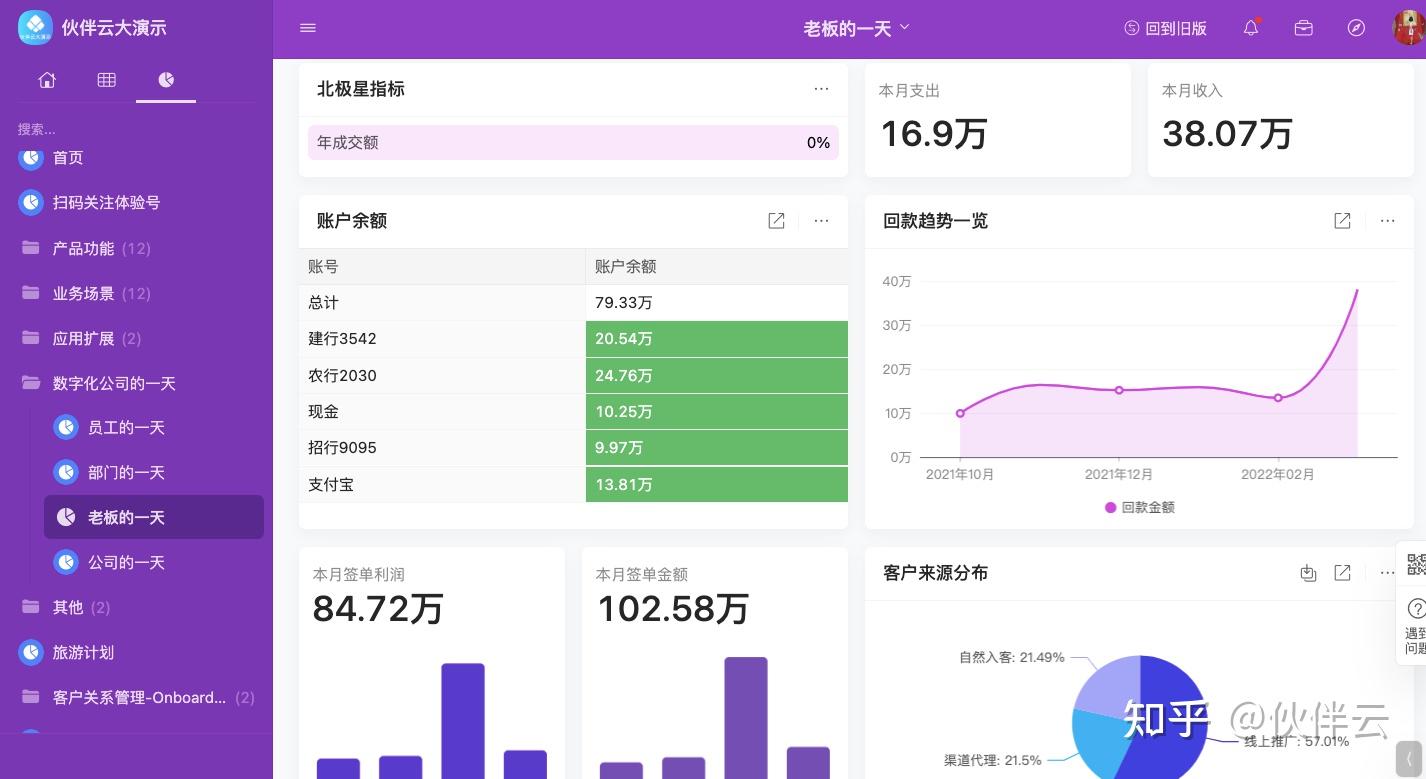Click the 账户余额 column header in table
This screenshot has width=1426, height=779.
[x=717, y=267]
